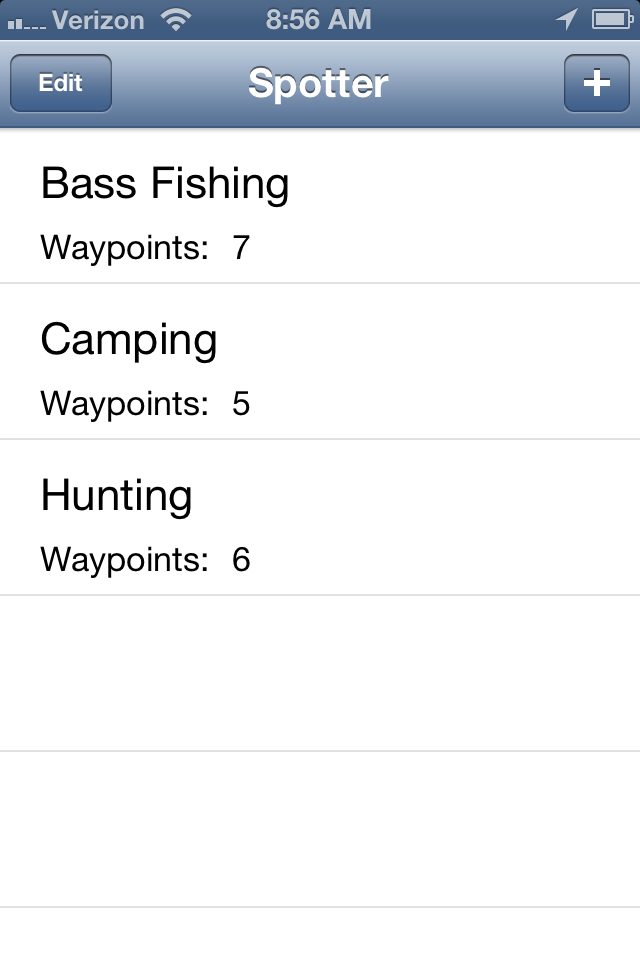640x960 pixels.
Task: Tap the plus icon to add a new list
Action: coord(597,83)
